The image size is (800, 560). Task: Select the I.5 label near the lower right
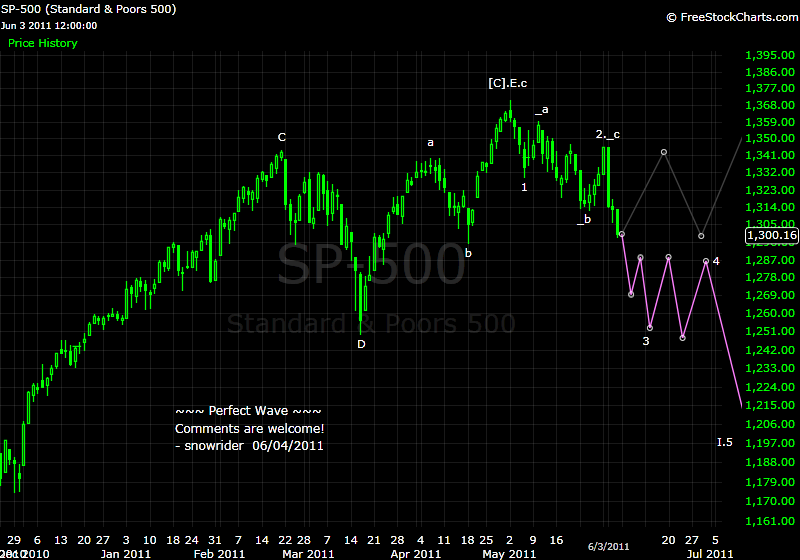click(724, 442)
